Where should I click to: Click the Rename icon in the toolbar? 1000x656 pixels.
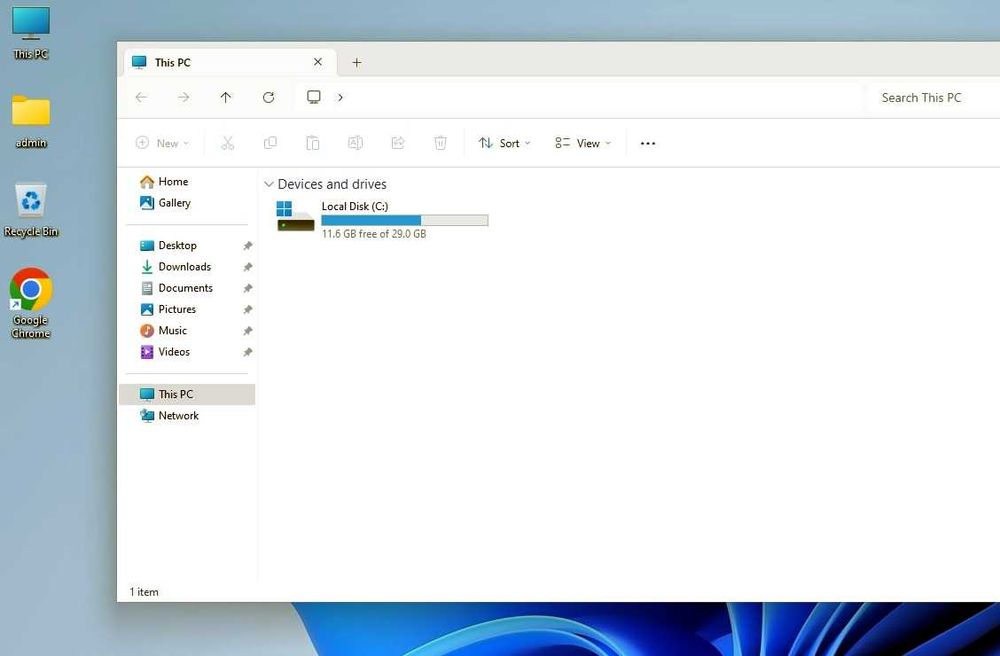pyautogui.click(x=355, y=143)
